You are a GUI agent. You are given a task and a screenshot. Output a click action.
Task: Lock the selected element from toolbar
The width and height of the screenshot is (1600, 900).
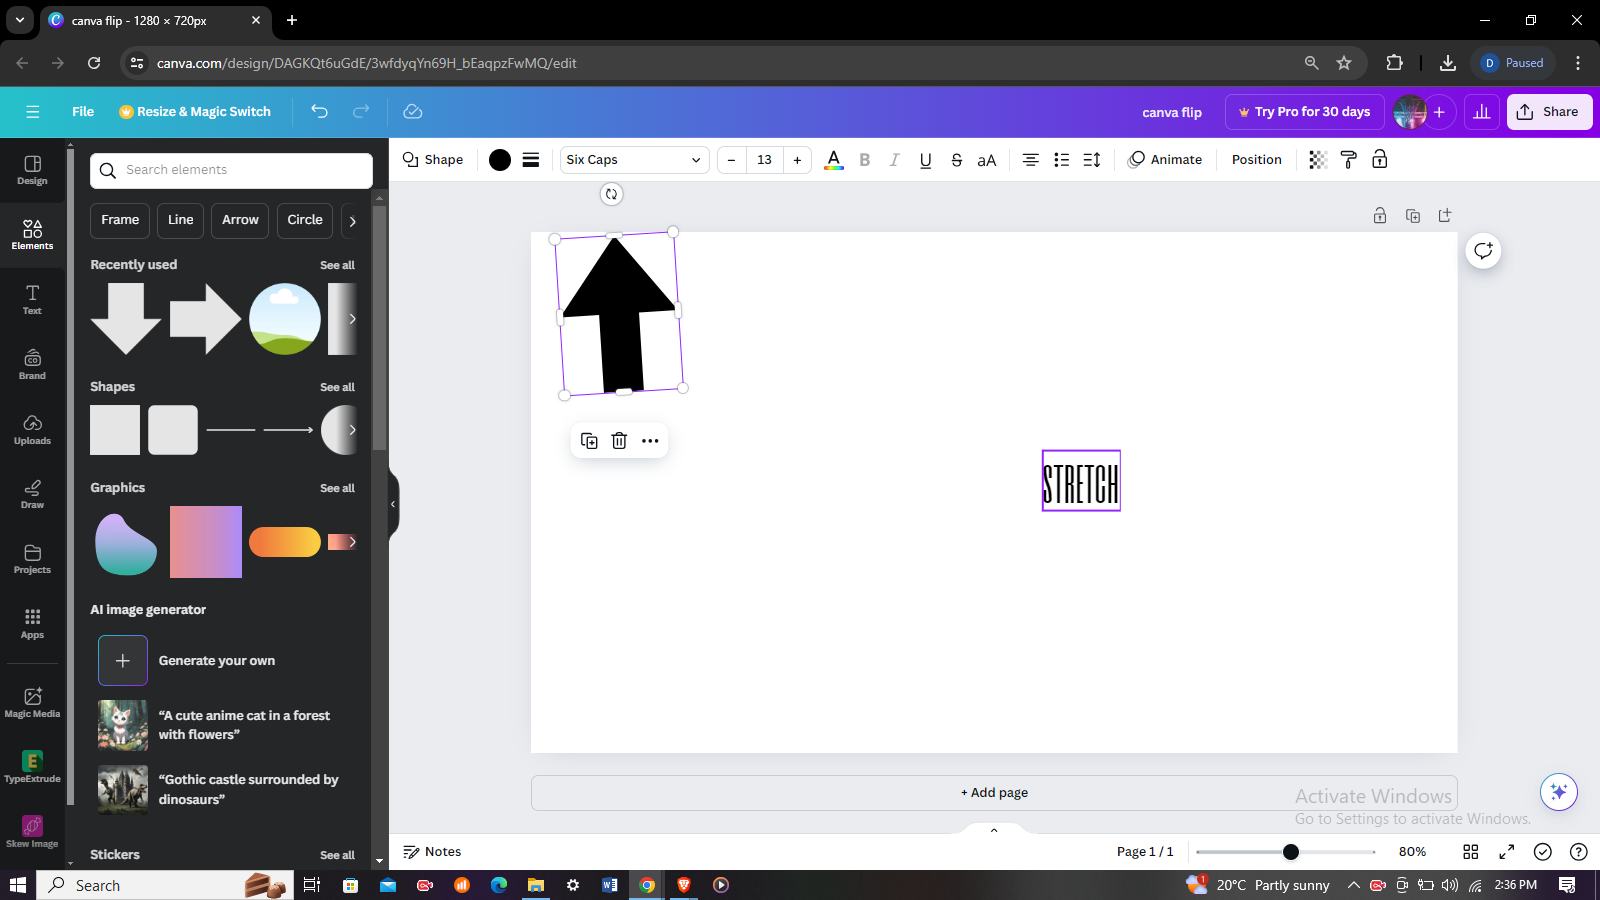[1380, 160]
